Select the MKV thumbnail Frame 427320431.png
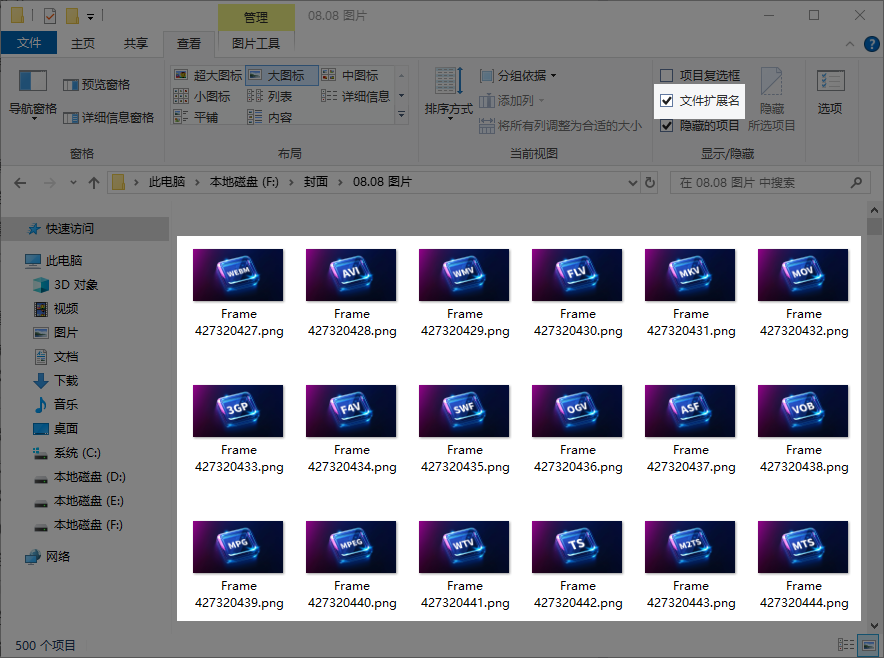The image size is (884, 658). (x=691, y=293)
